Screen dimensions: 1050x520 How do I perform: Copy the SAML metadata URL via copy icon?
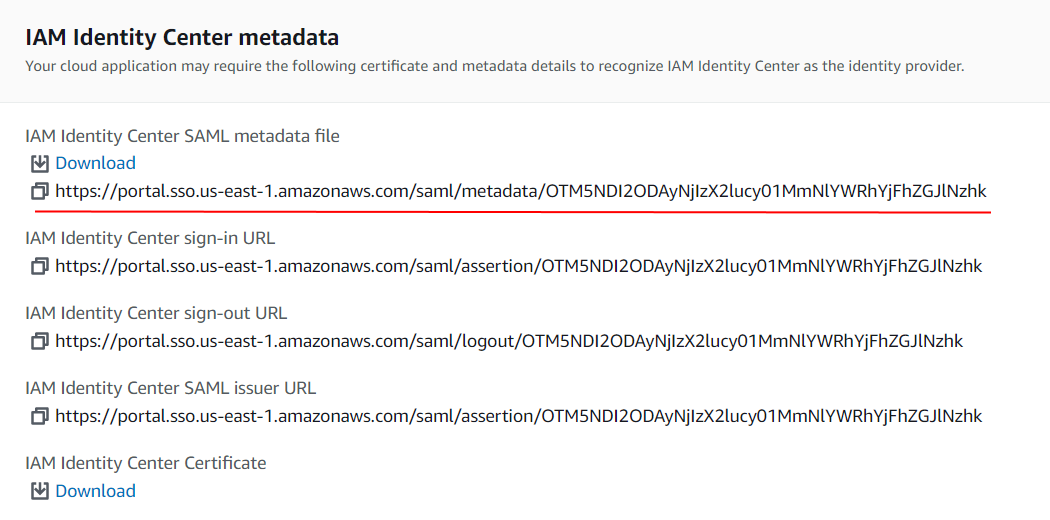(x=40, y=191)
